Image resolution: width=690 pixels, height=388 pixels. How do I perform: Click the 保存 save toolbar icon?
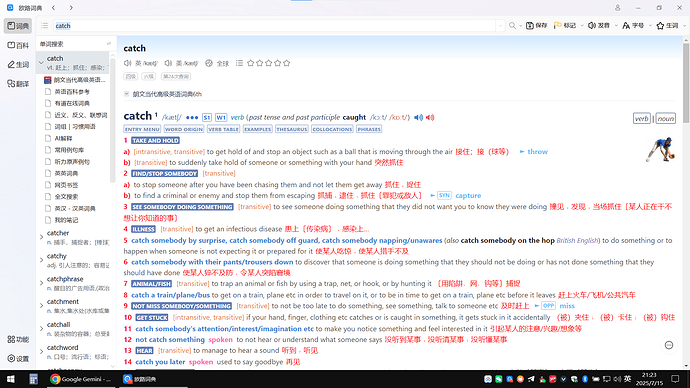click(x=536, y=26)
